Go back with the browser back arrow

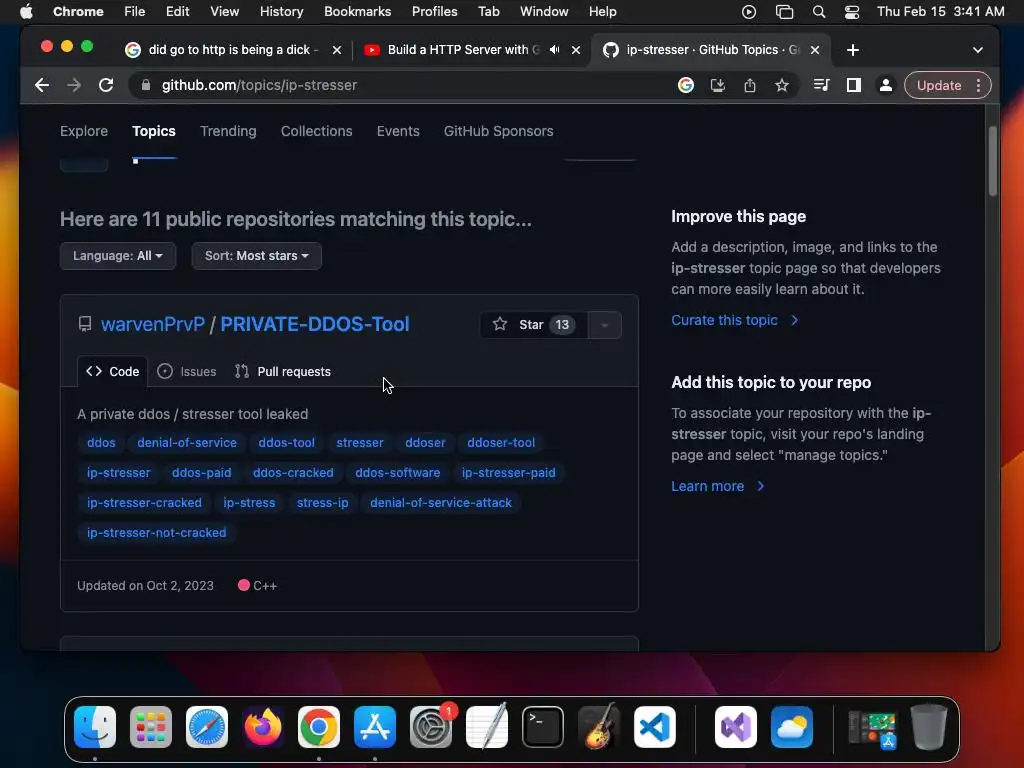click(42, 86)
